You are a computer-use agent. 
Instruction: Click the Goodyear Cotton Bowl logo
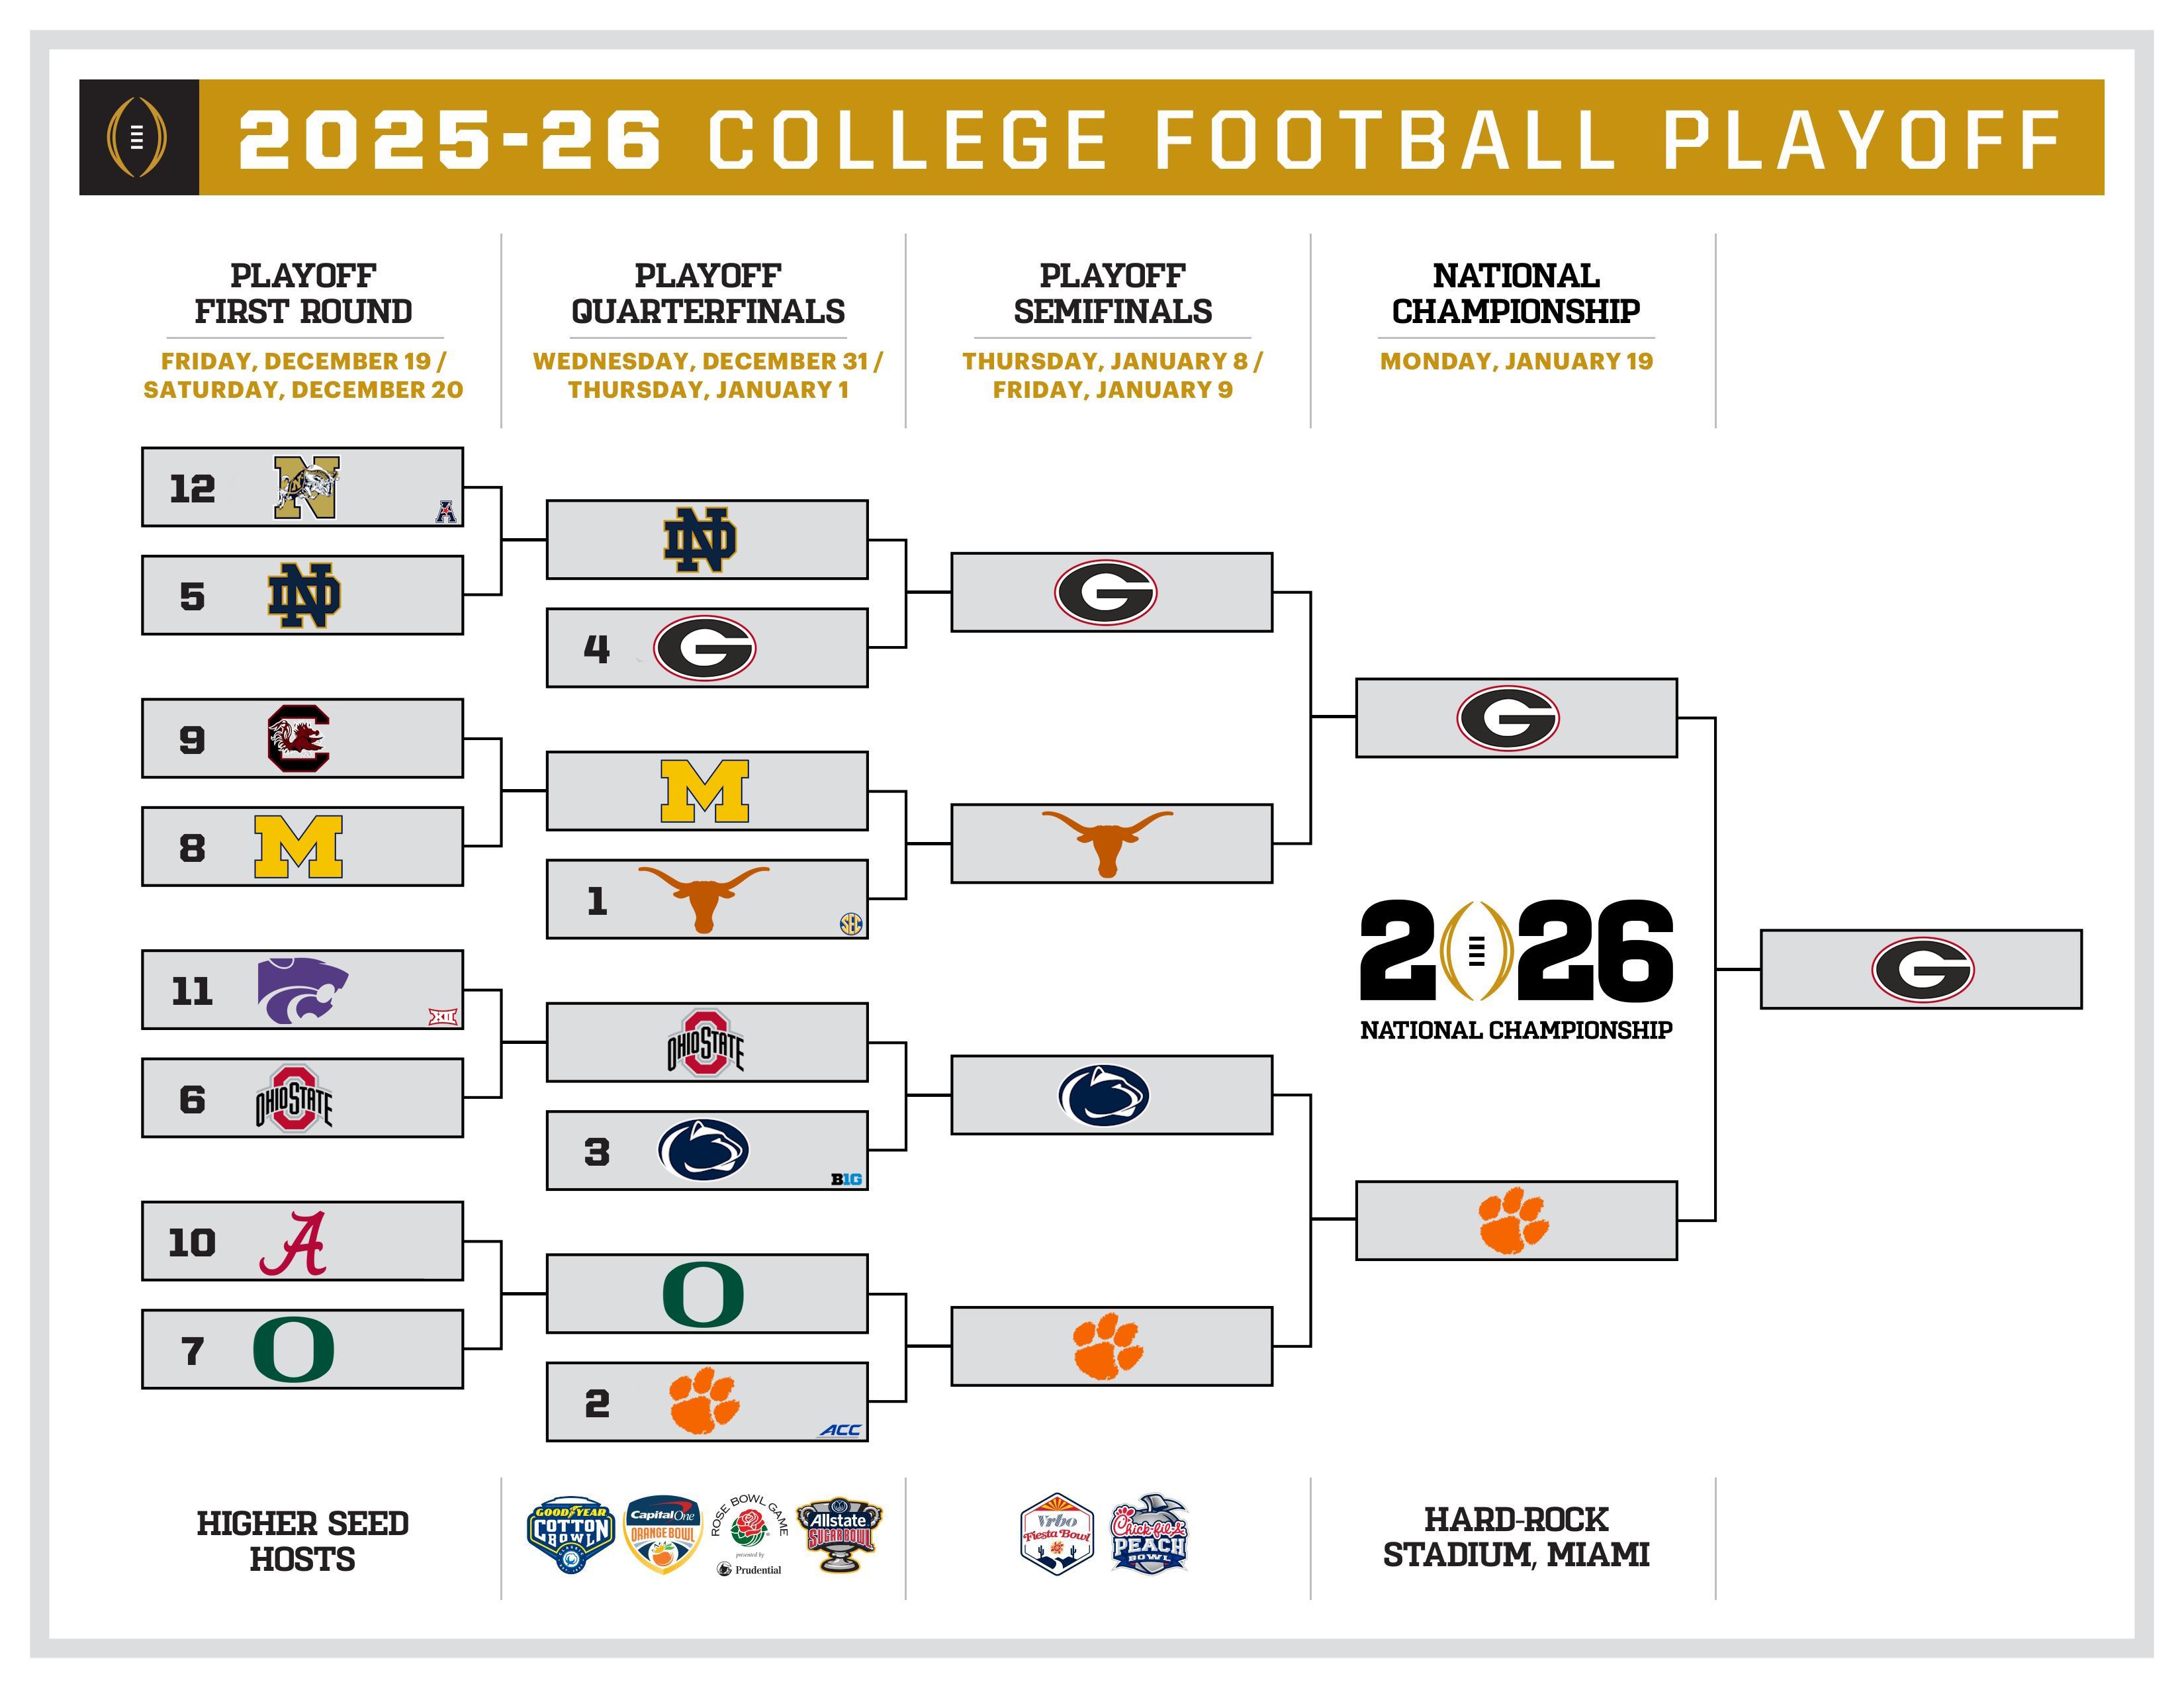[x=570, y=1536]
